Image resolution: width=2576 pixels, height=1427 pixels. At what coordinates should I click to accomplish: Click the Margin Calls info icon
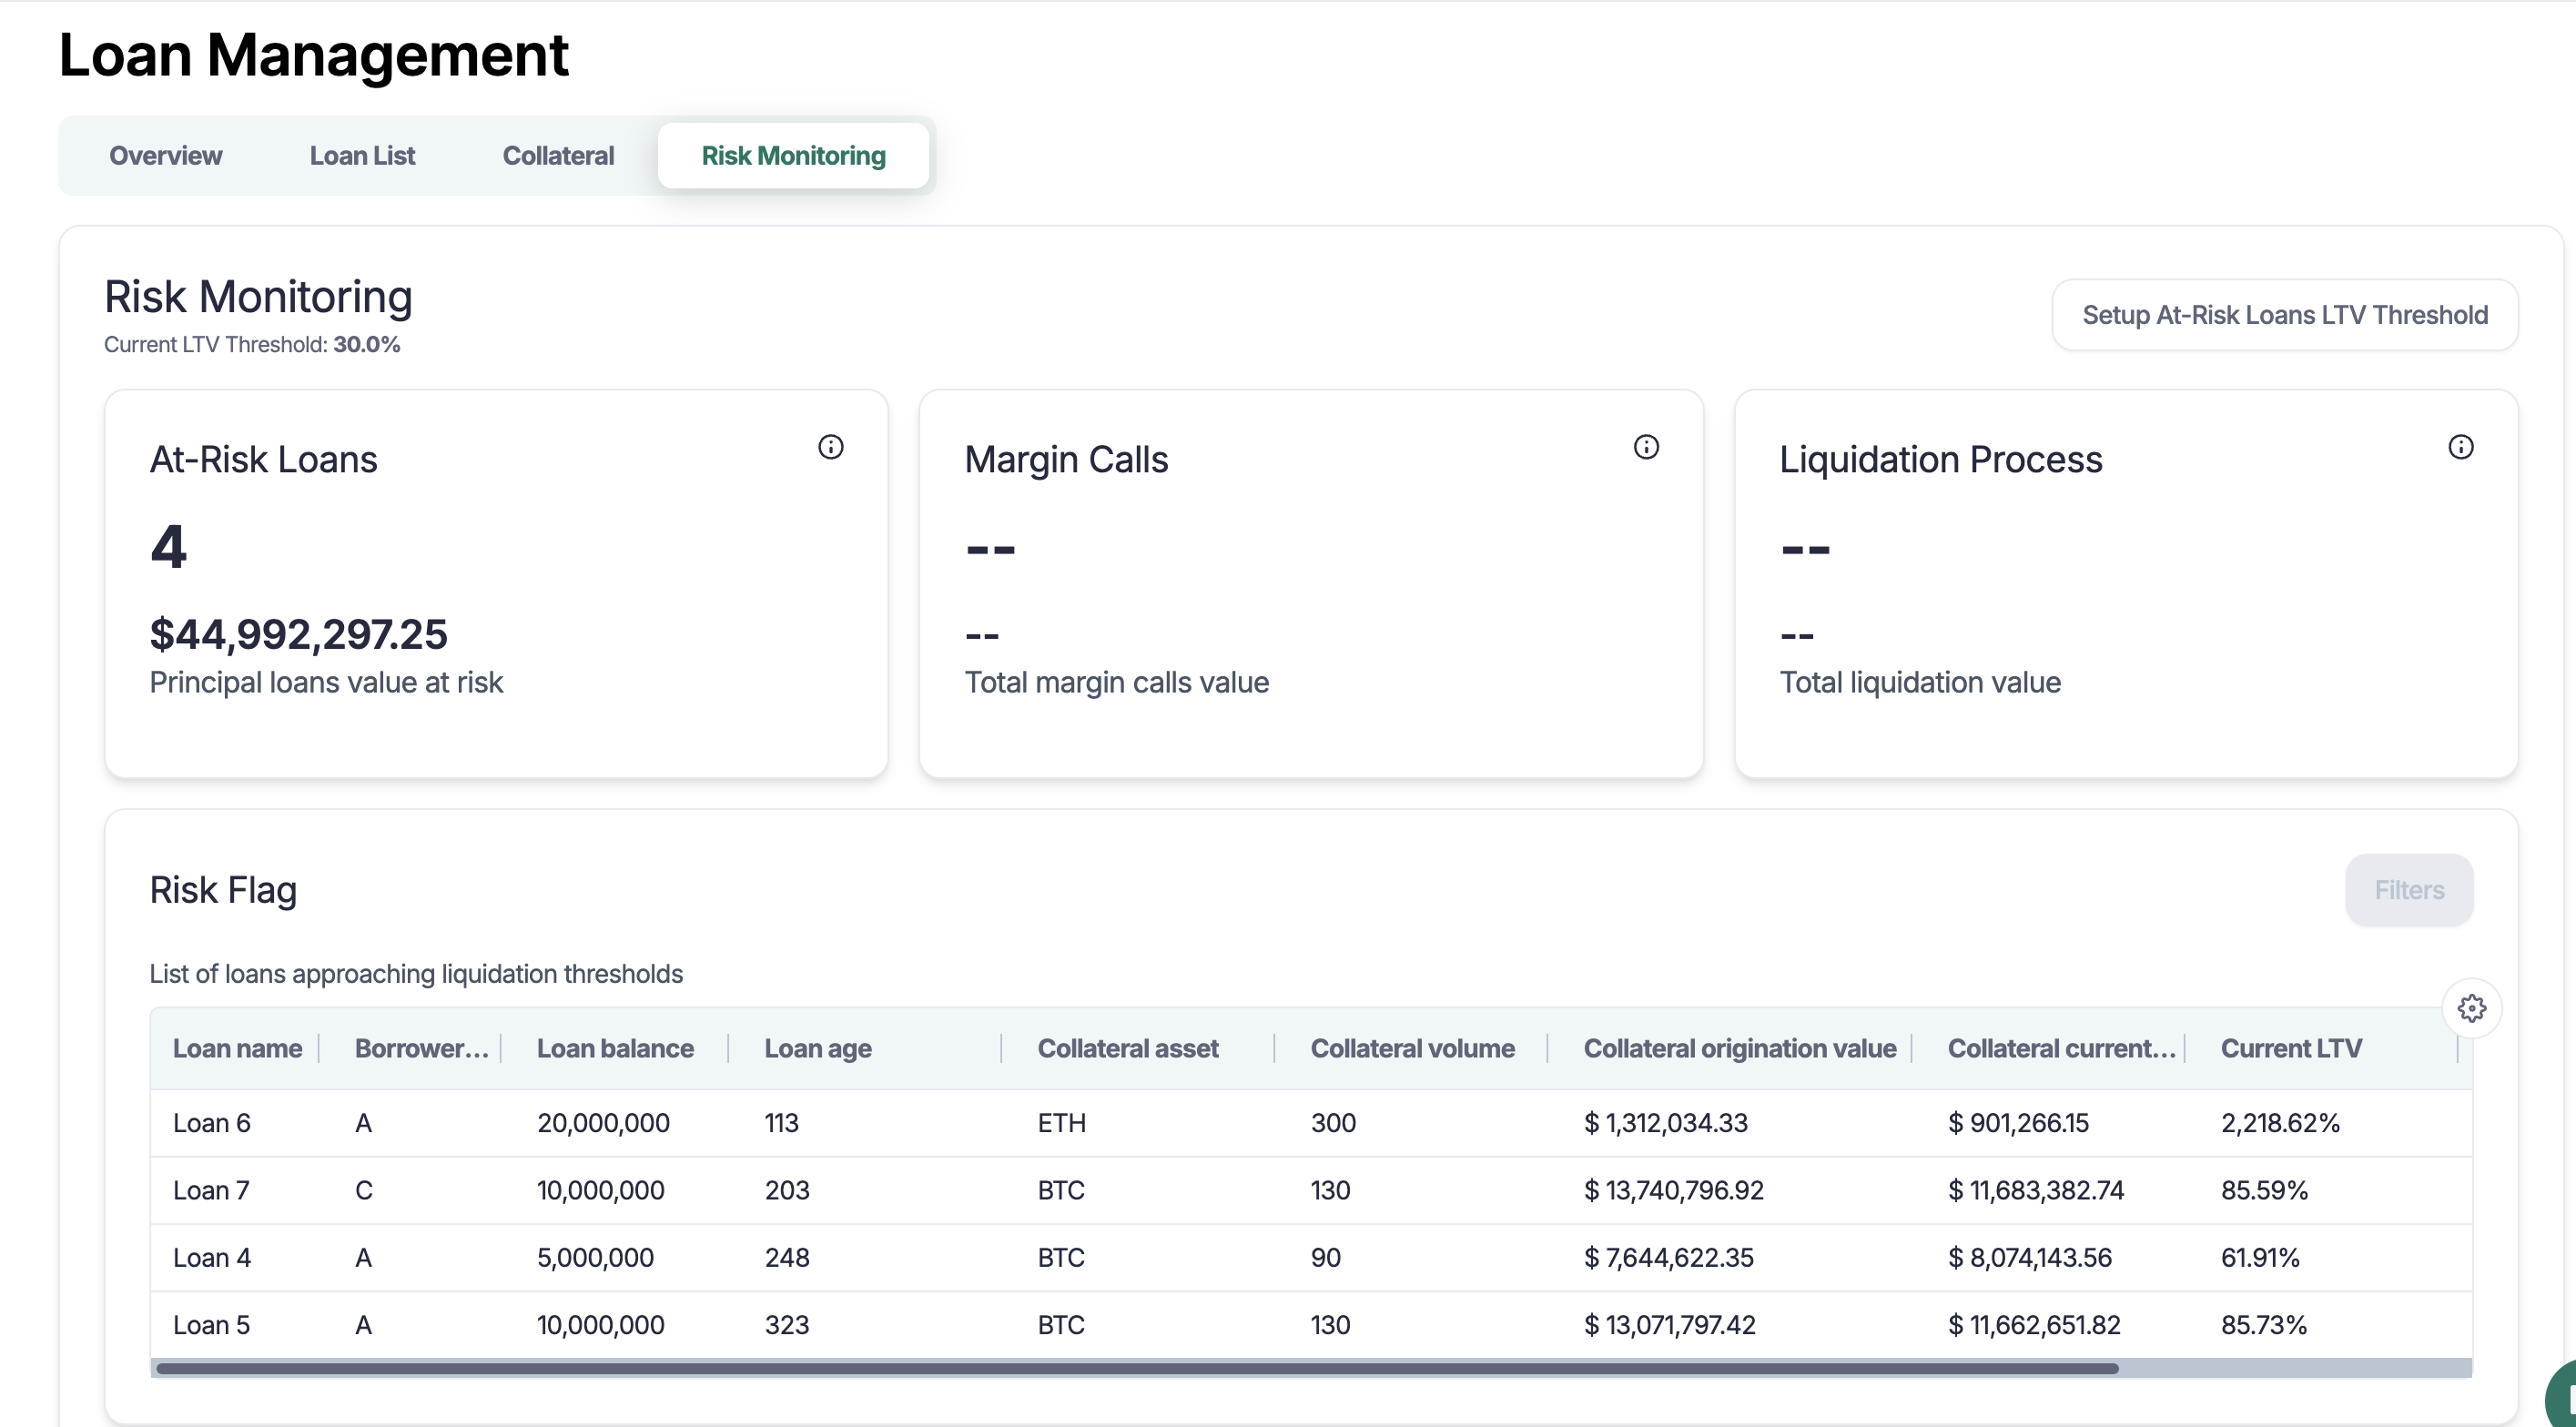click(x=1645, y=447)
